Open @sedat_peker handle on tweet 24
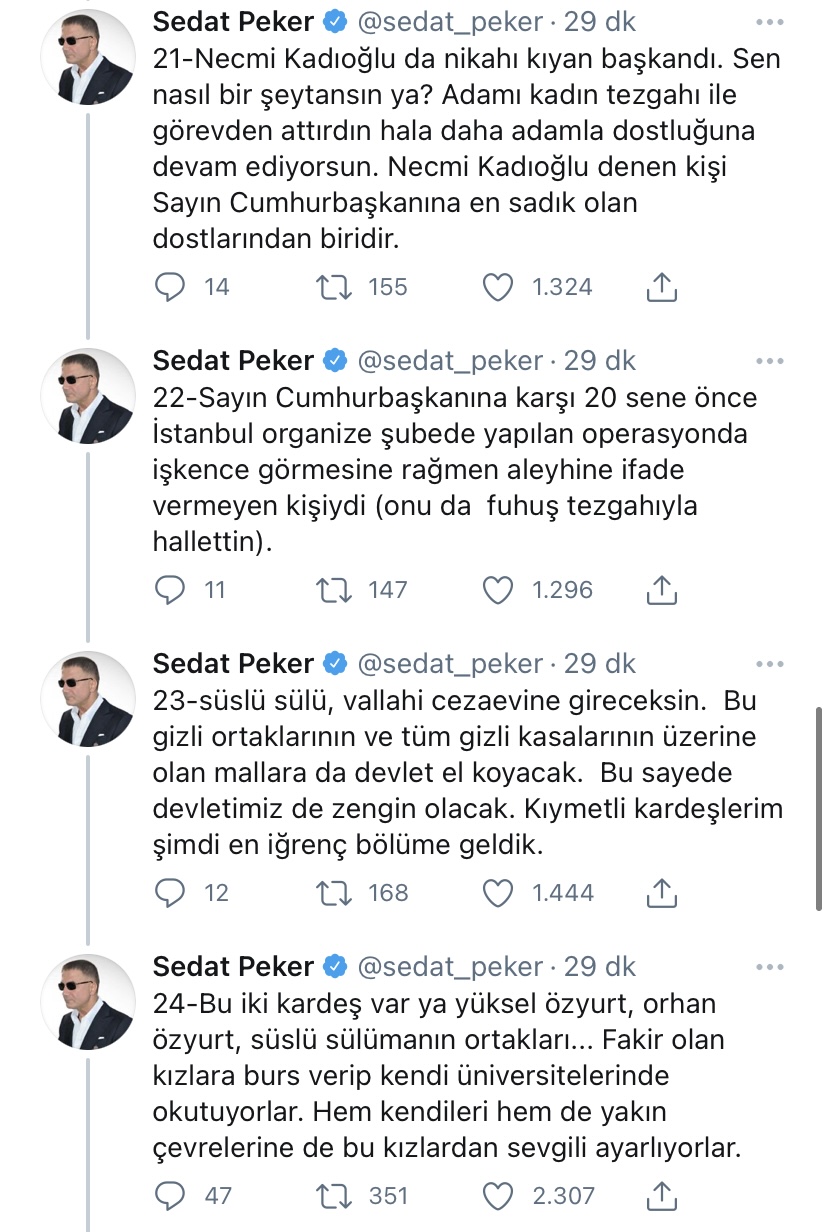This screenshot has width=828, height=1232. pyautogui.click(x=450, y=966)
